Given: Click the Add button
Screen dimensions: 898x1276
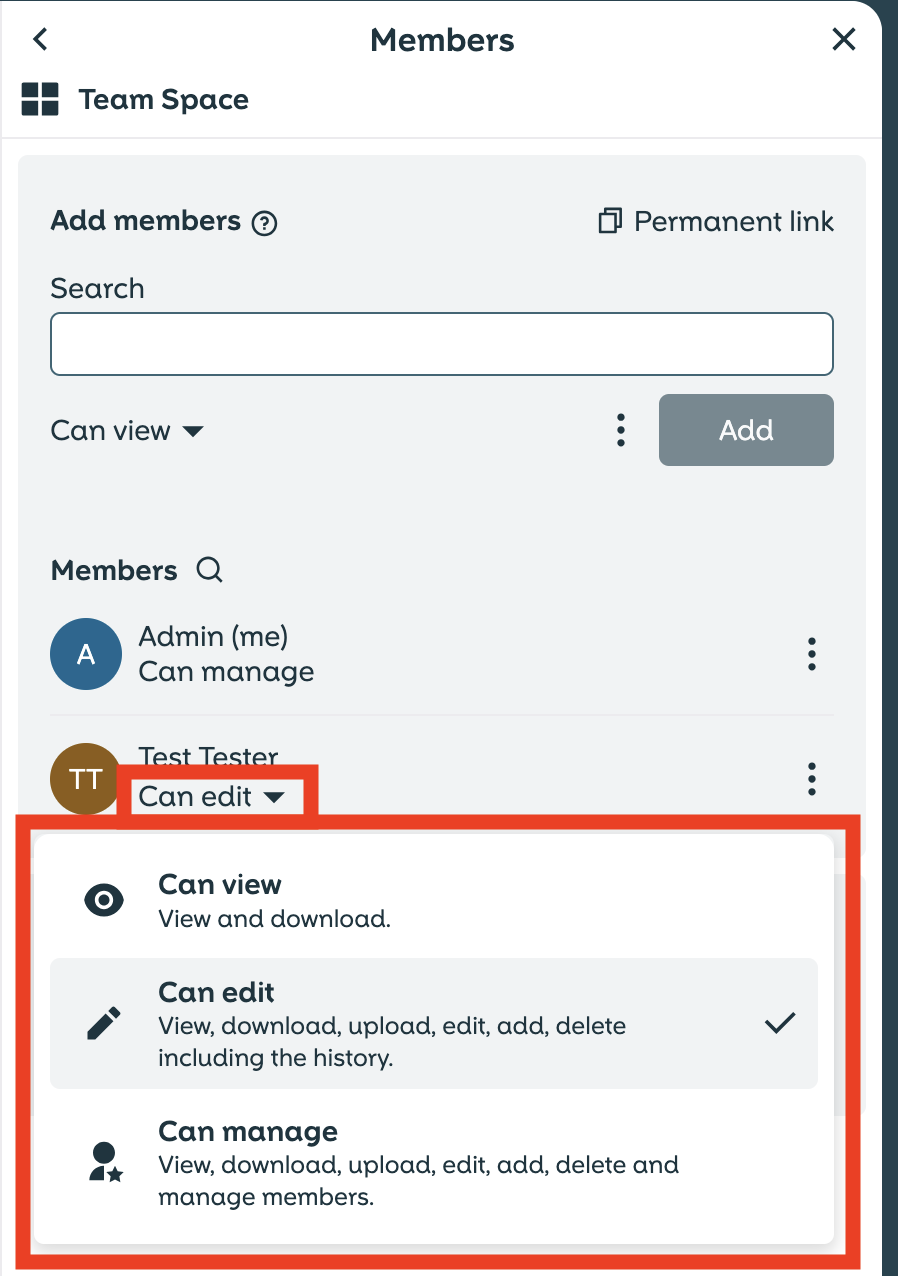Looking at the screenshot, I should coord(746,430).
